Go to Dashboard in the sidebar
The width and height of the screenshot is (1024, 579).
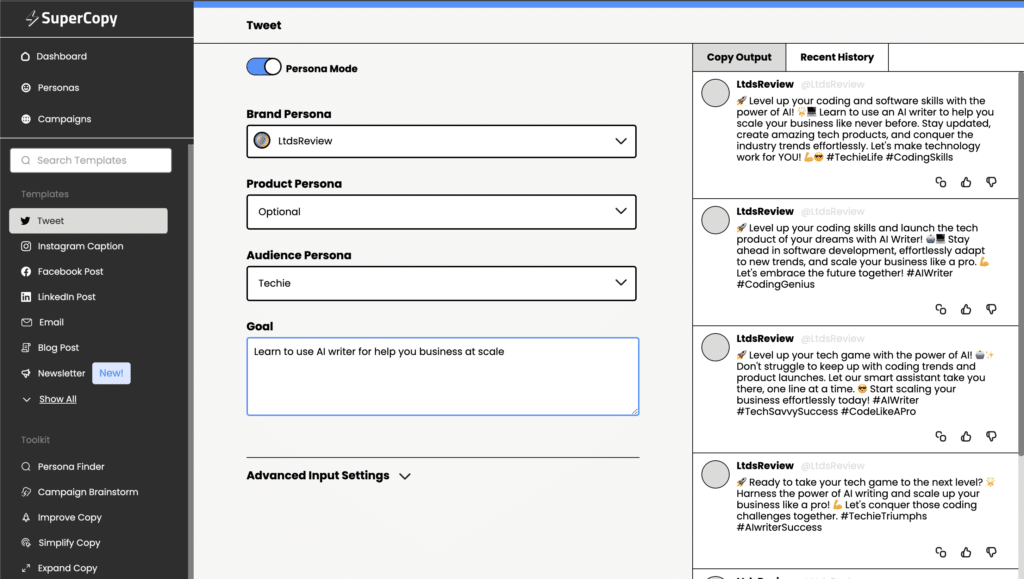[x=61, y=57]
